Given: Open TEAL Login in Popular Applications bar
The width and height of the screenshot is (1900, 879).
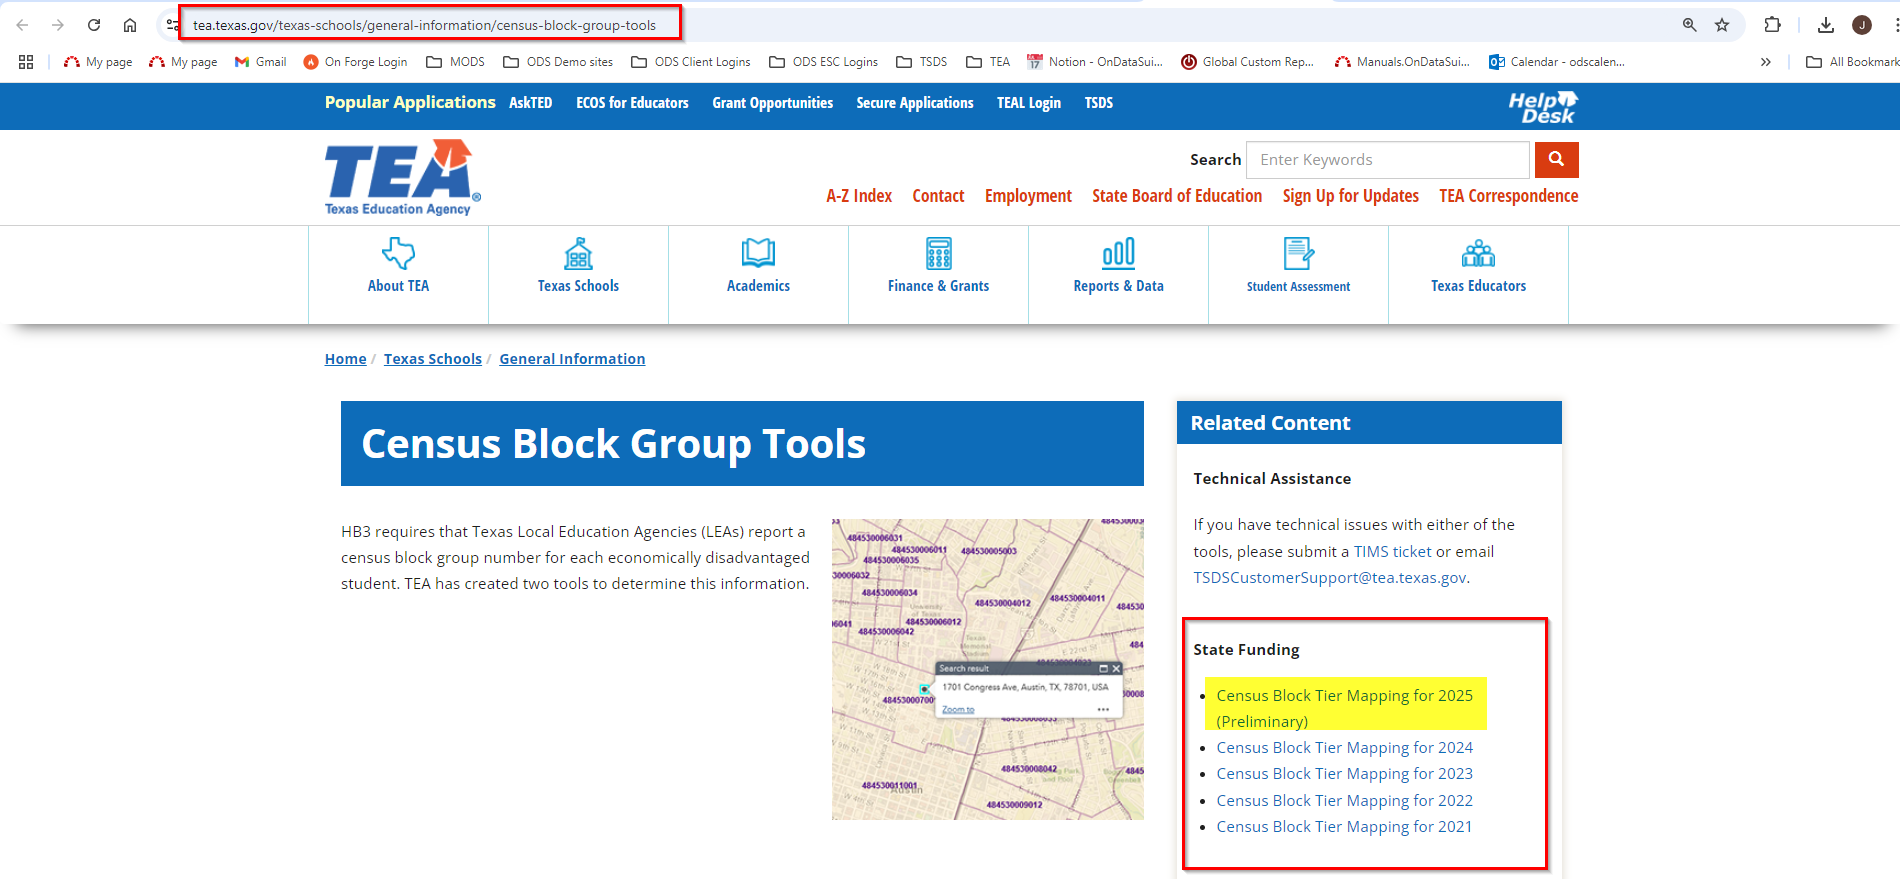Looking at the screenshot, I should click(x=1028, y=103).
